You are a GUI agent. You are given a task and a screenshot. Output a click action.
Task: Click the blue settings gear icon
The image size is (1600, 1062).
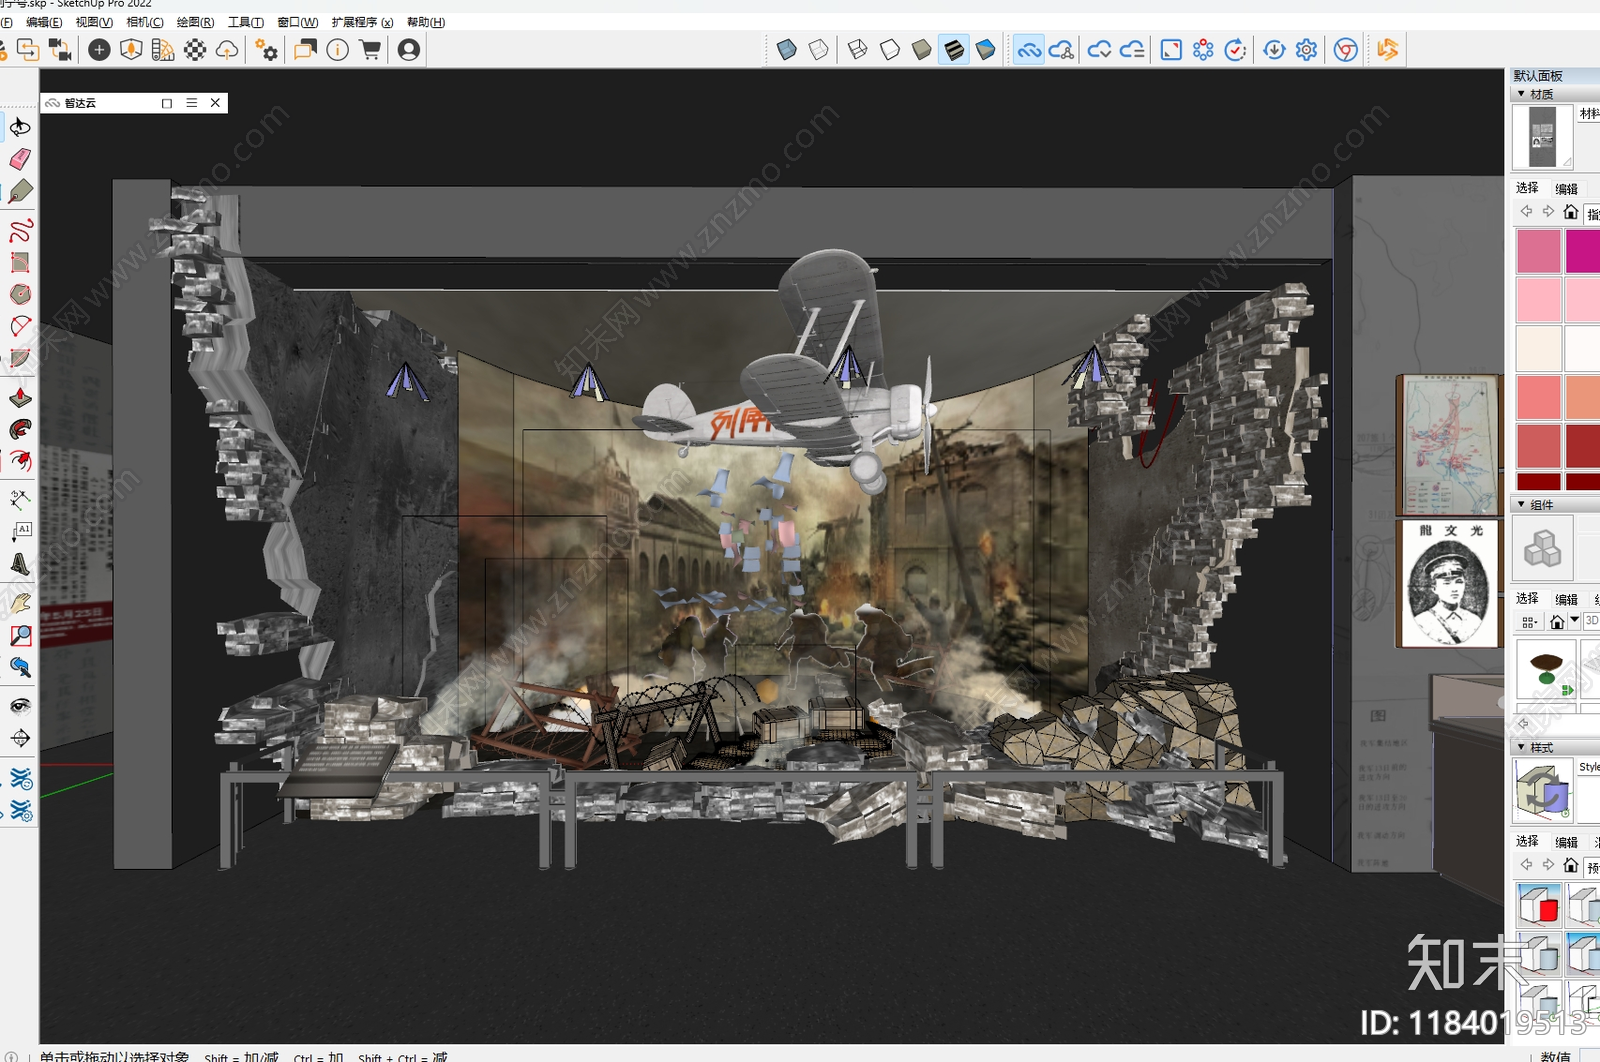(x=1306, y=49)
